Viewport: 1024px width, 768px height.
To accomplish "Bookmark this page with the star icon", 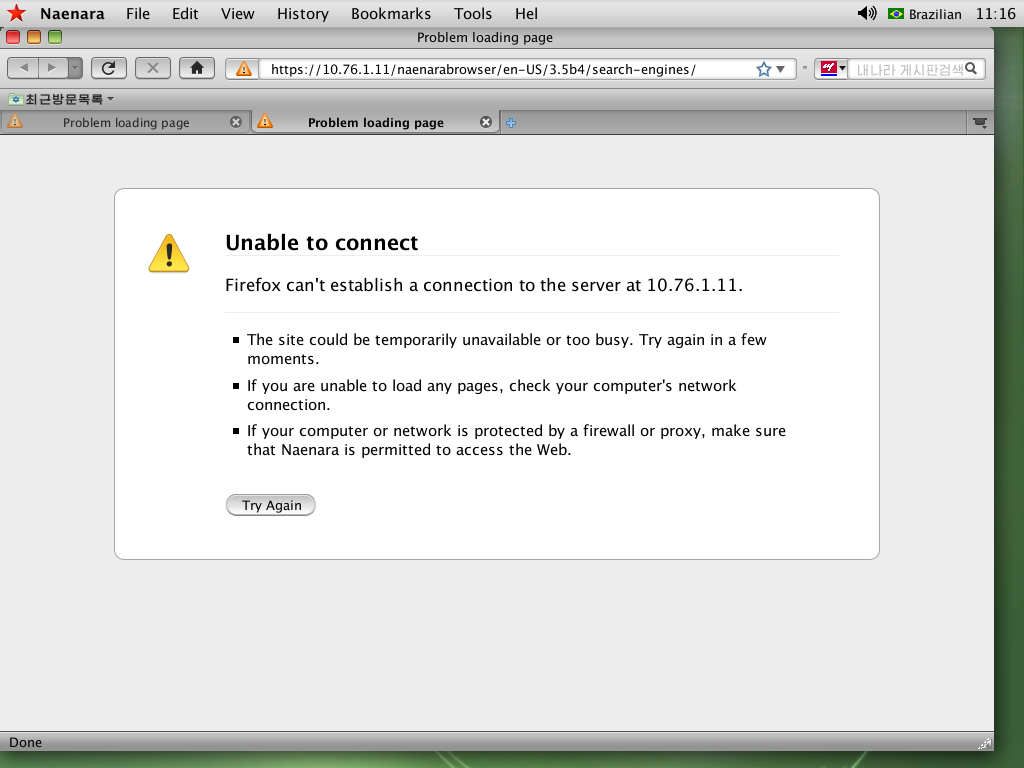I will click(763, 69).
